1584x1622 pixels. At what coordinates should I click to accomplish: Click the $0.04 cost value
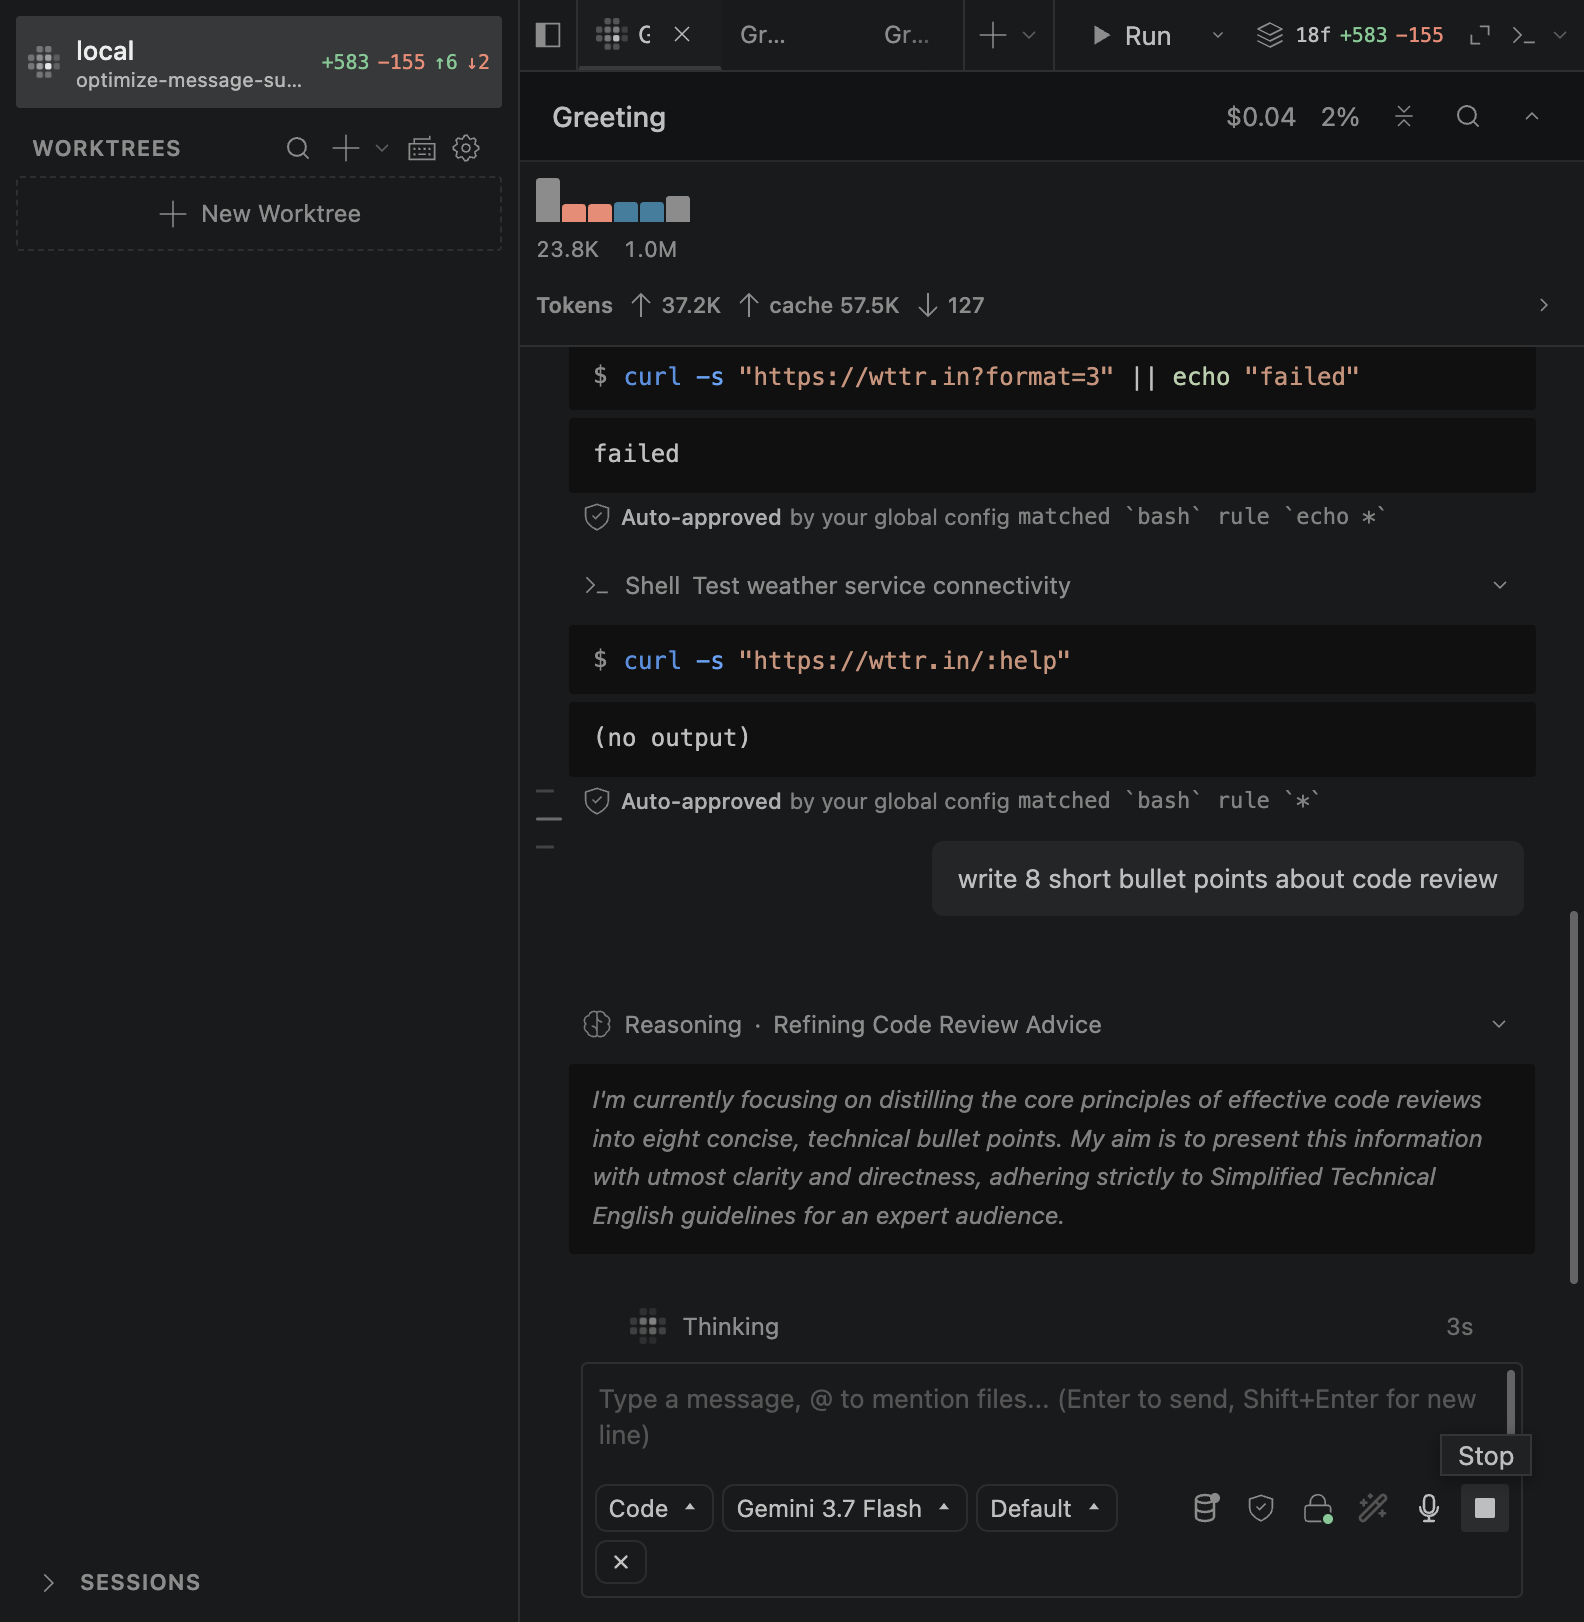[x=1261, y=117]
